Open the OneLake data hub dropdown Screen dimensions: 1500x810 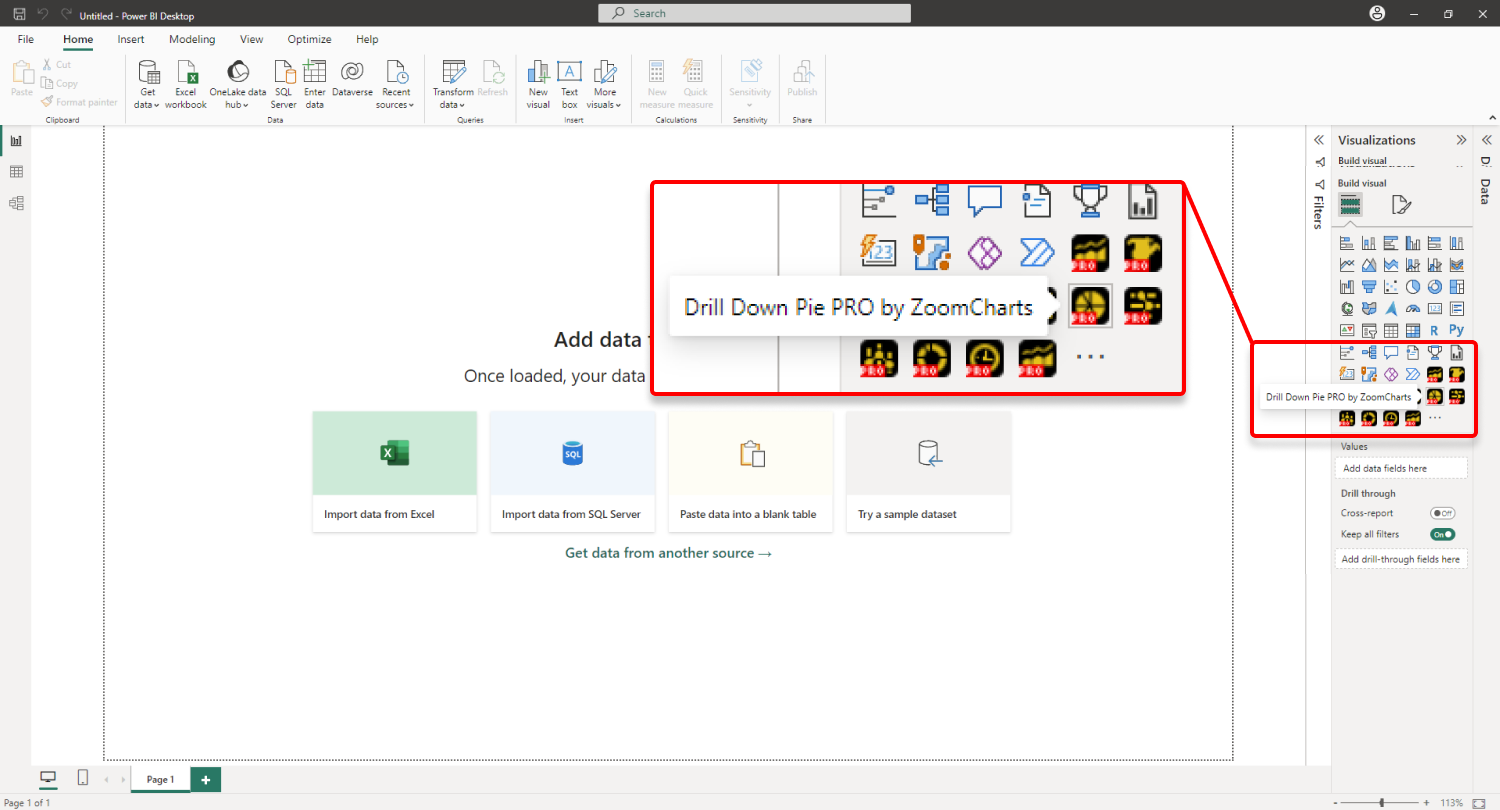click(x=238, y=84)
